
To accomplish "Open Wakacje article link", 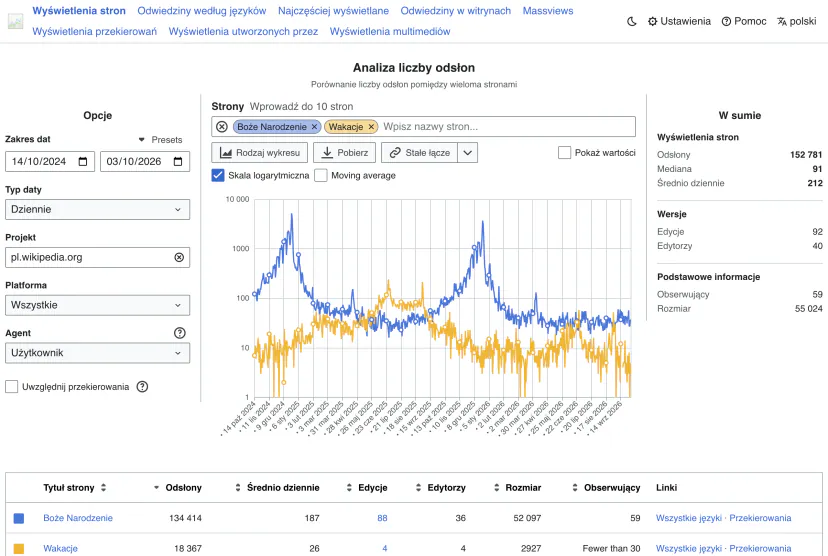I will [x=60, y=548].
